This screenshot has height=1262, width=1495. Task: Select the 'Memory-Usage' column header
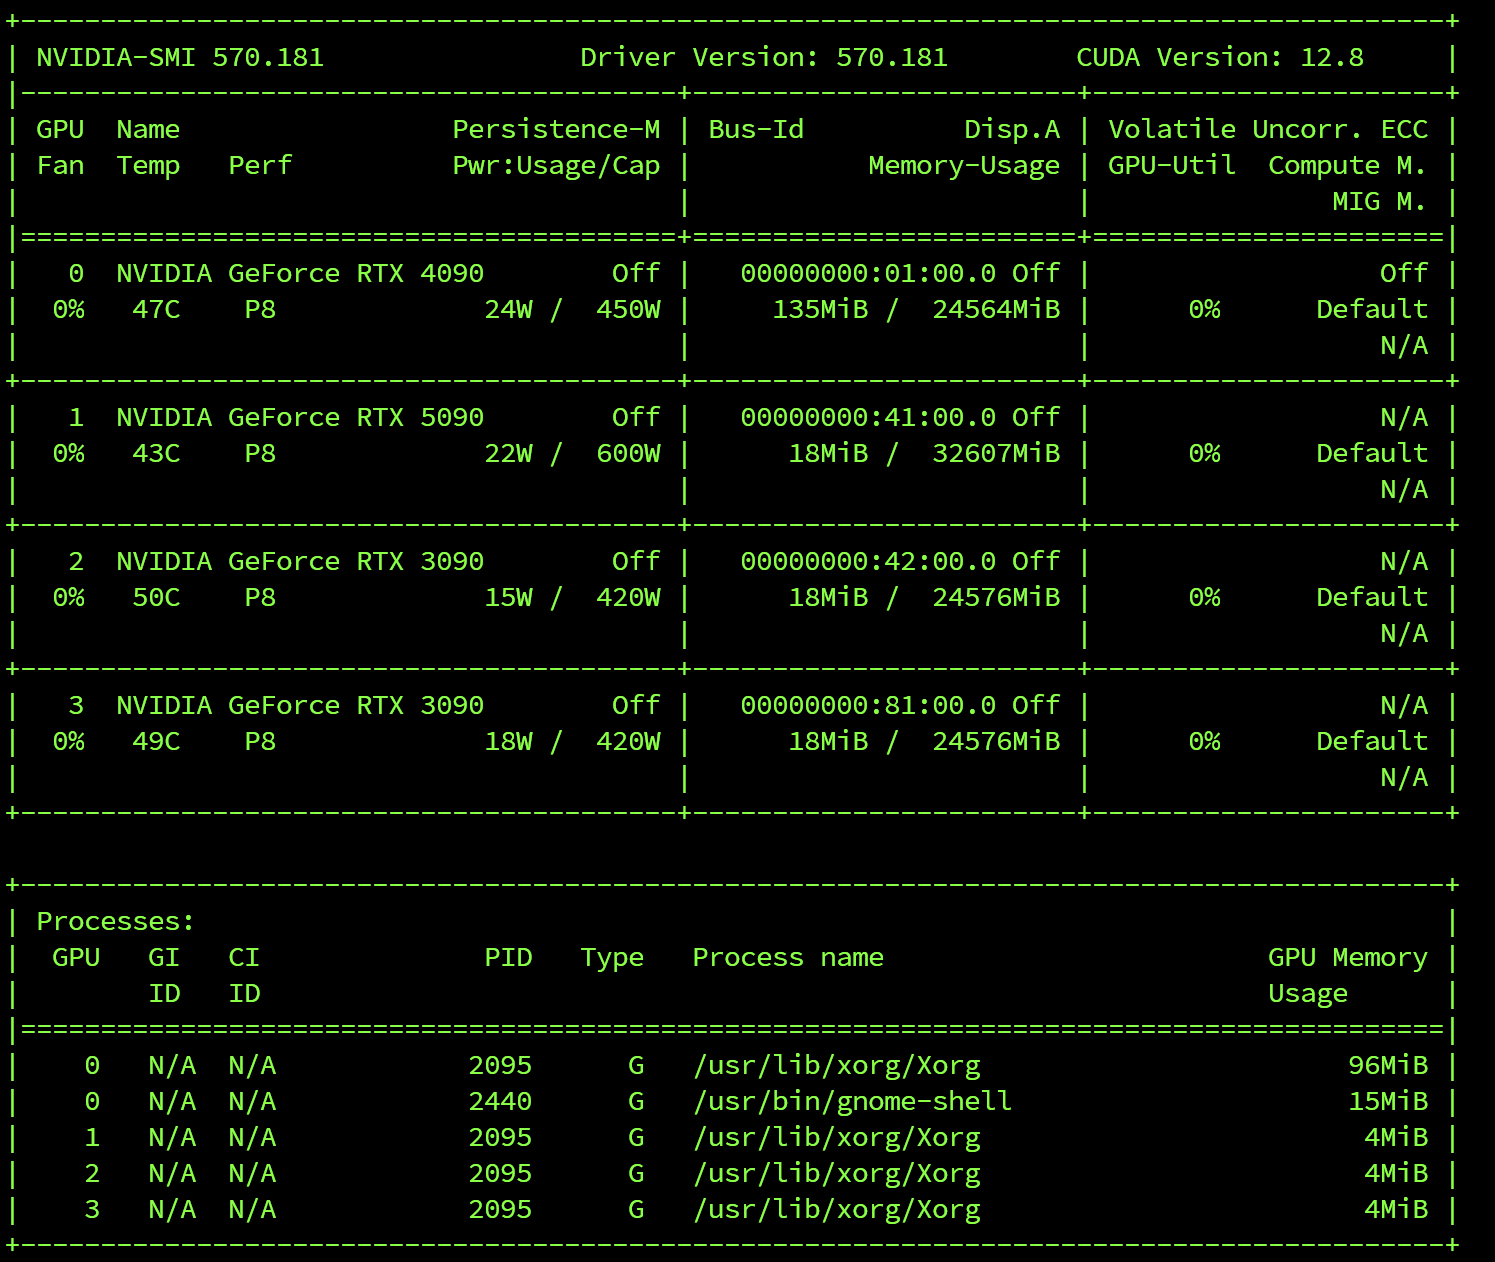(964, 165)
